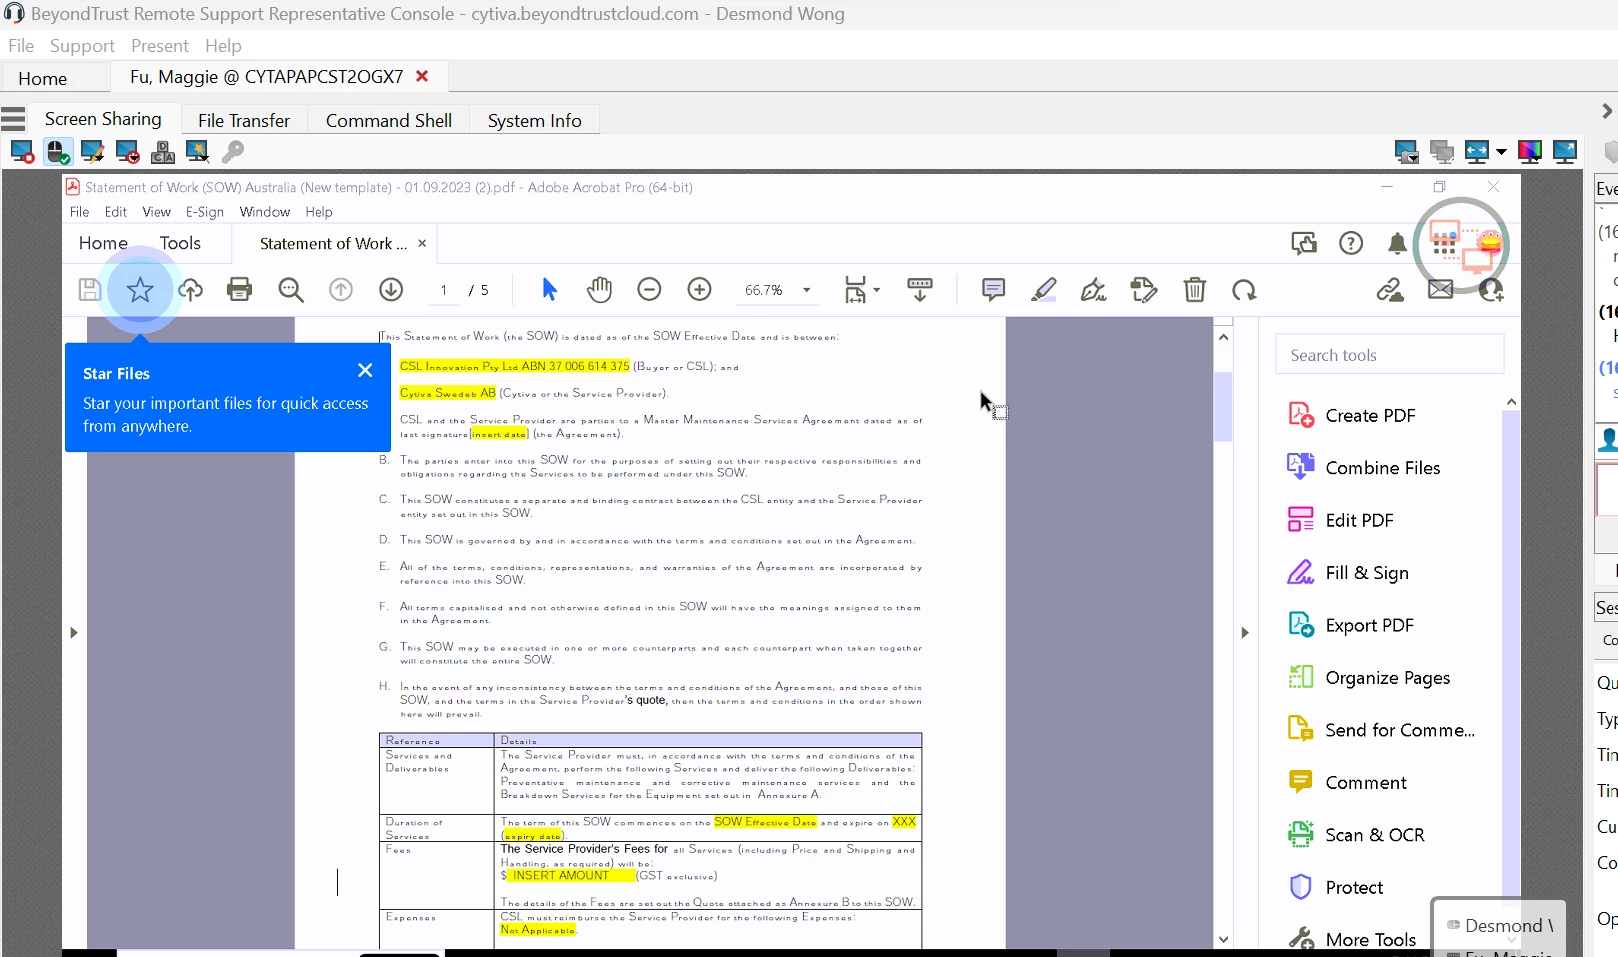Toggle the restricted customer interaction monitor icon
This screenshot has height=957, width=1618.
point(127,151)
